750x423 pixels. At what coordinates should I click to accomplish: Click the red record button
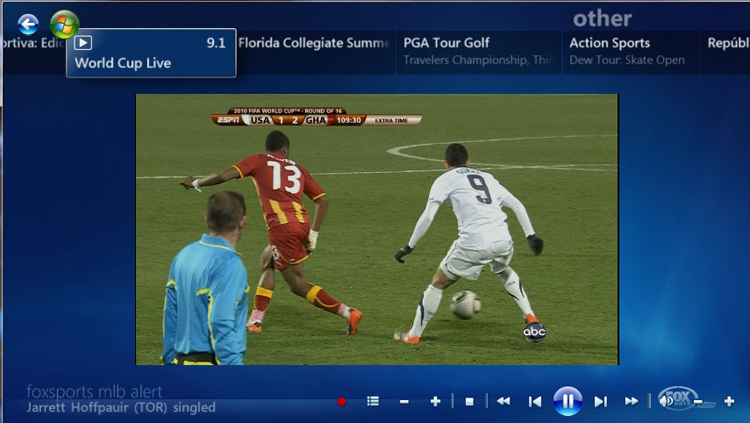(x=342, y=401)
